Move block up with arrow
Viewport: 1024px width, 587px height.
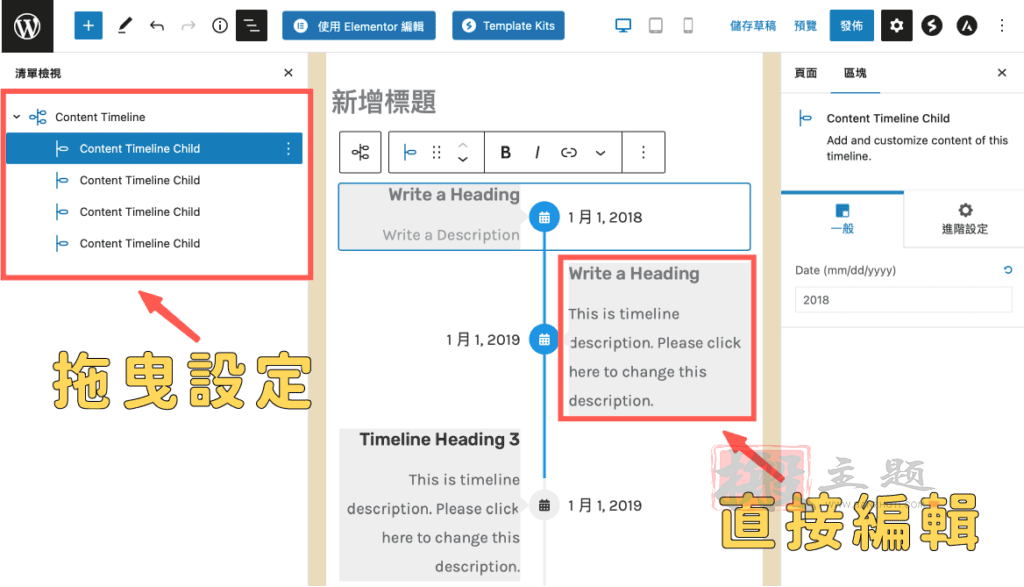pyautogui.click(x=462, y=145)
